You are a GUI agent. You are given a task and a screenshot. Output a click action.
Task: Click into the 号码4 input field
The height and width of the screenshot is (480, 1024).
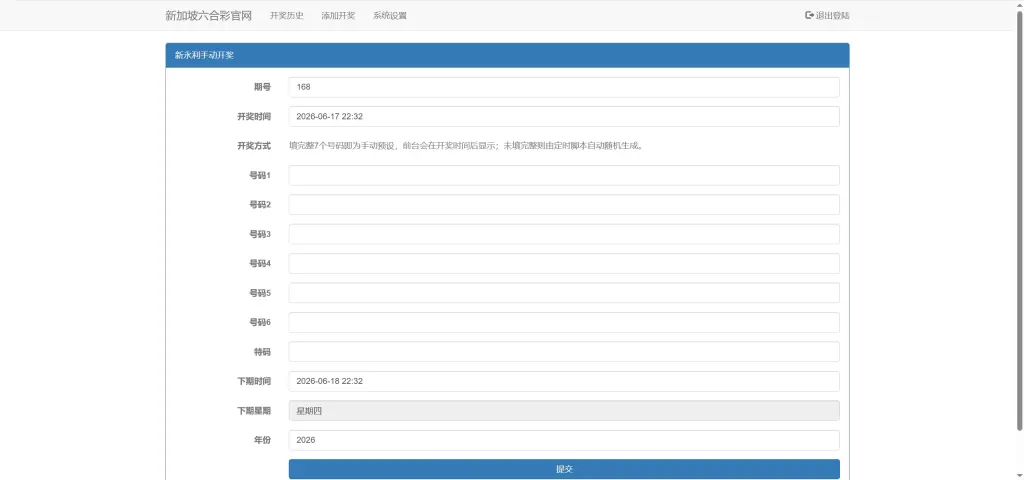pyautogui.click(x=564, y=264)
